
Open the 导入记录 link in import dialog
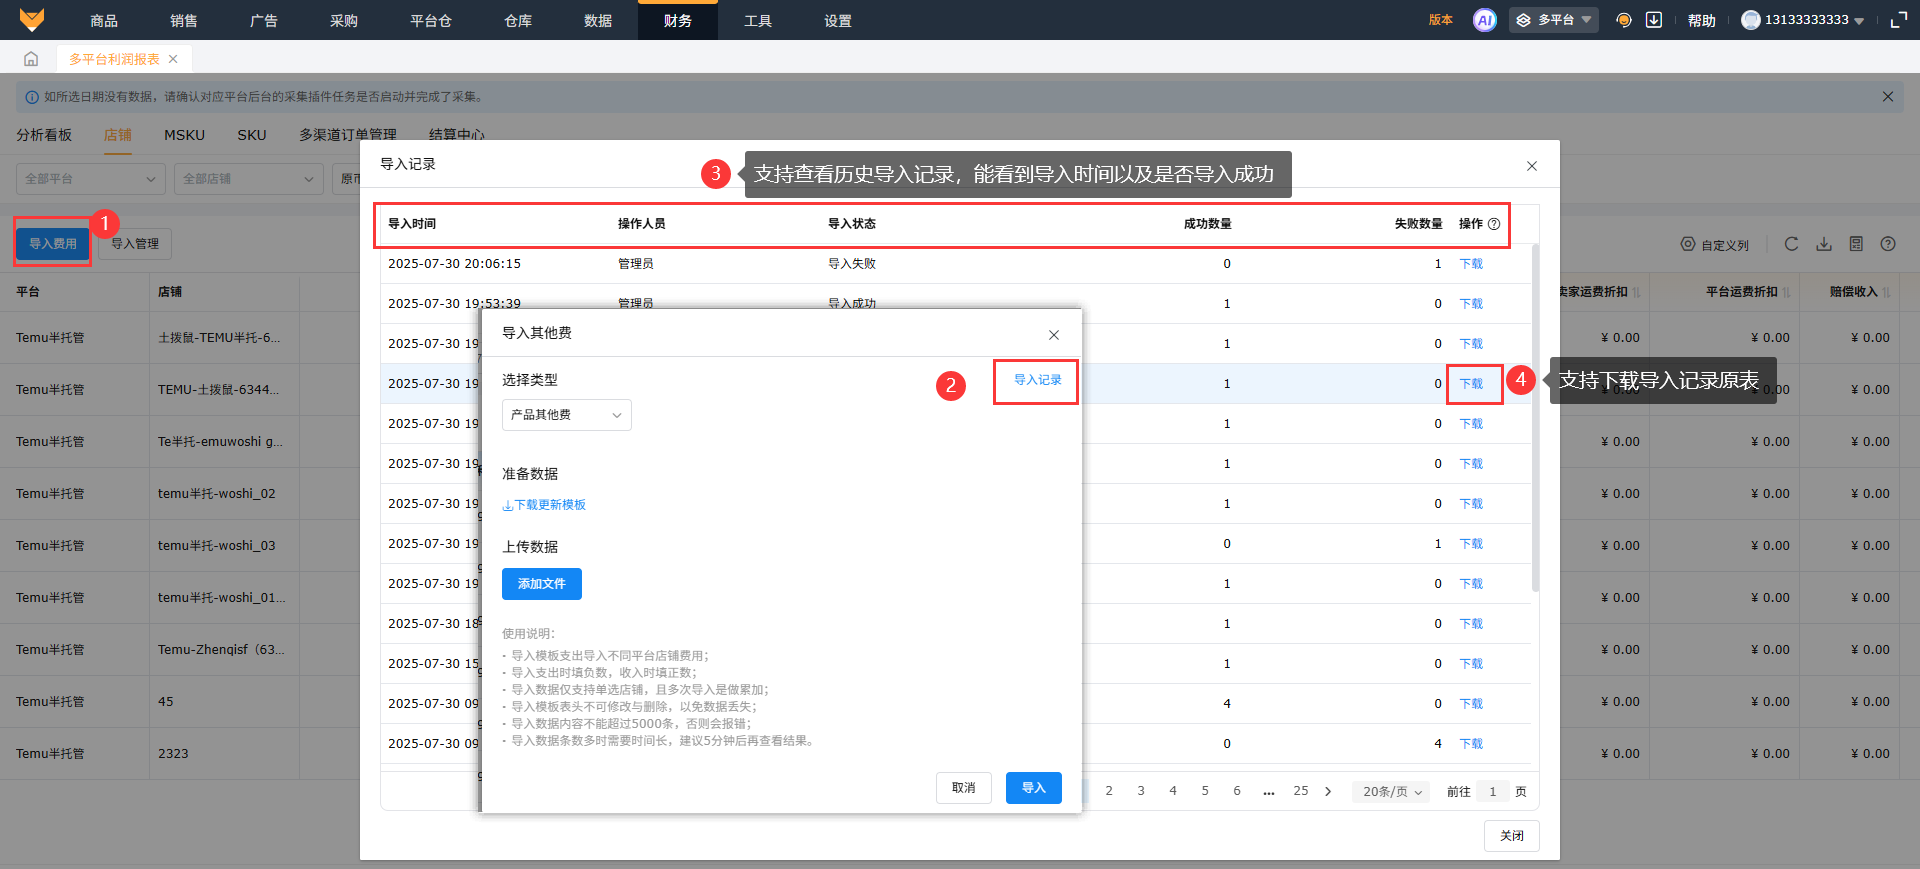(x=1038, y=380)
